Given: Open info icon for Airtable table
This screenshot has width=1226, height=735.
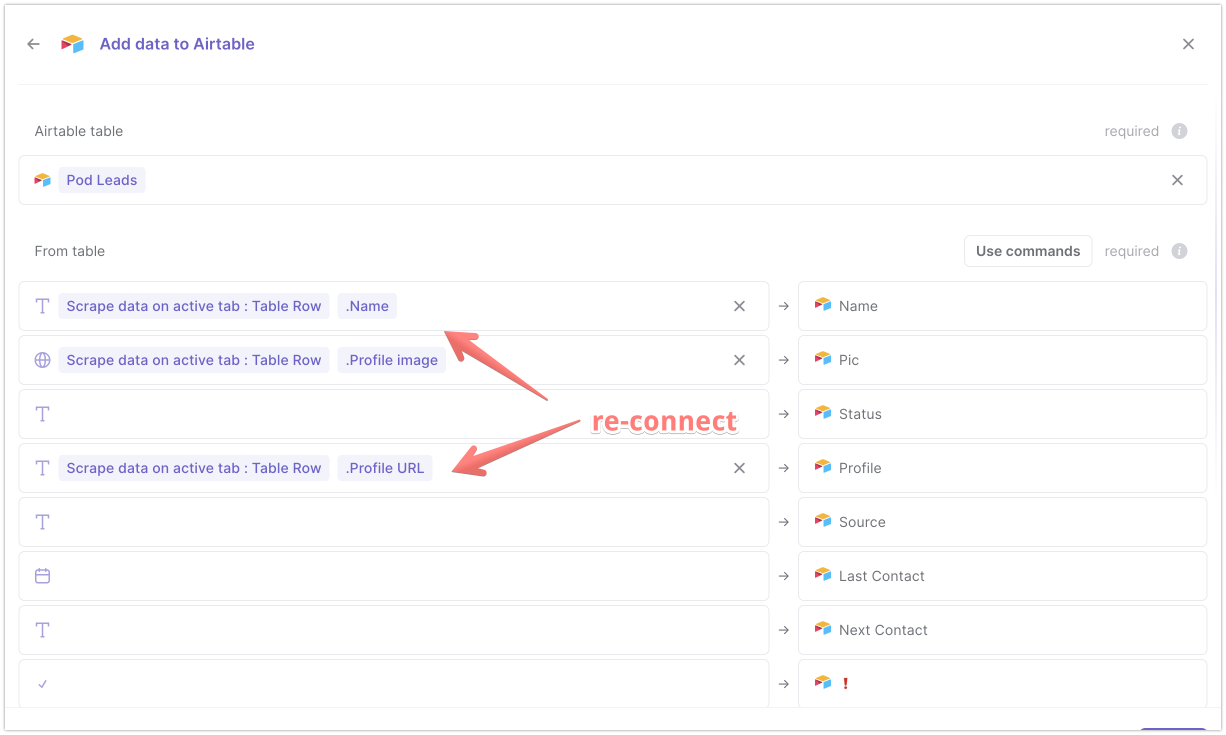Looking at the screenshot, I should [x=1179, y=131].
